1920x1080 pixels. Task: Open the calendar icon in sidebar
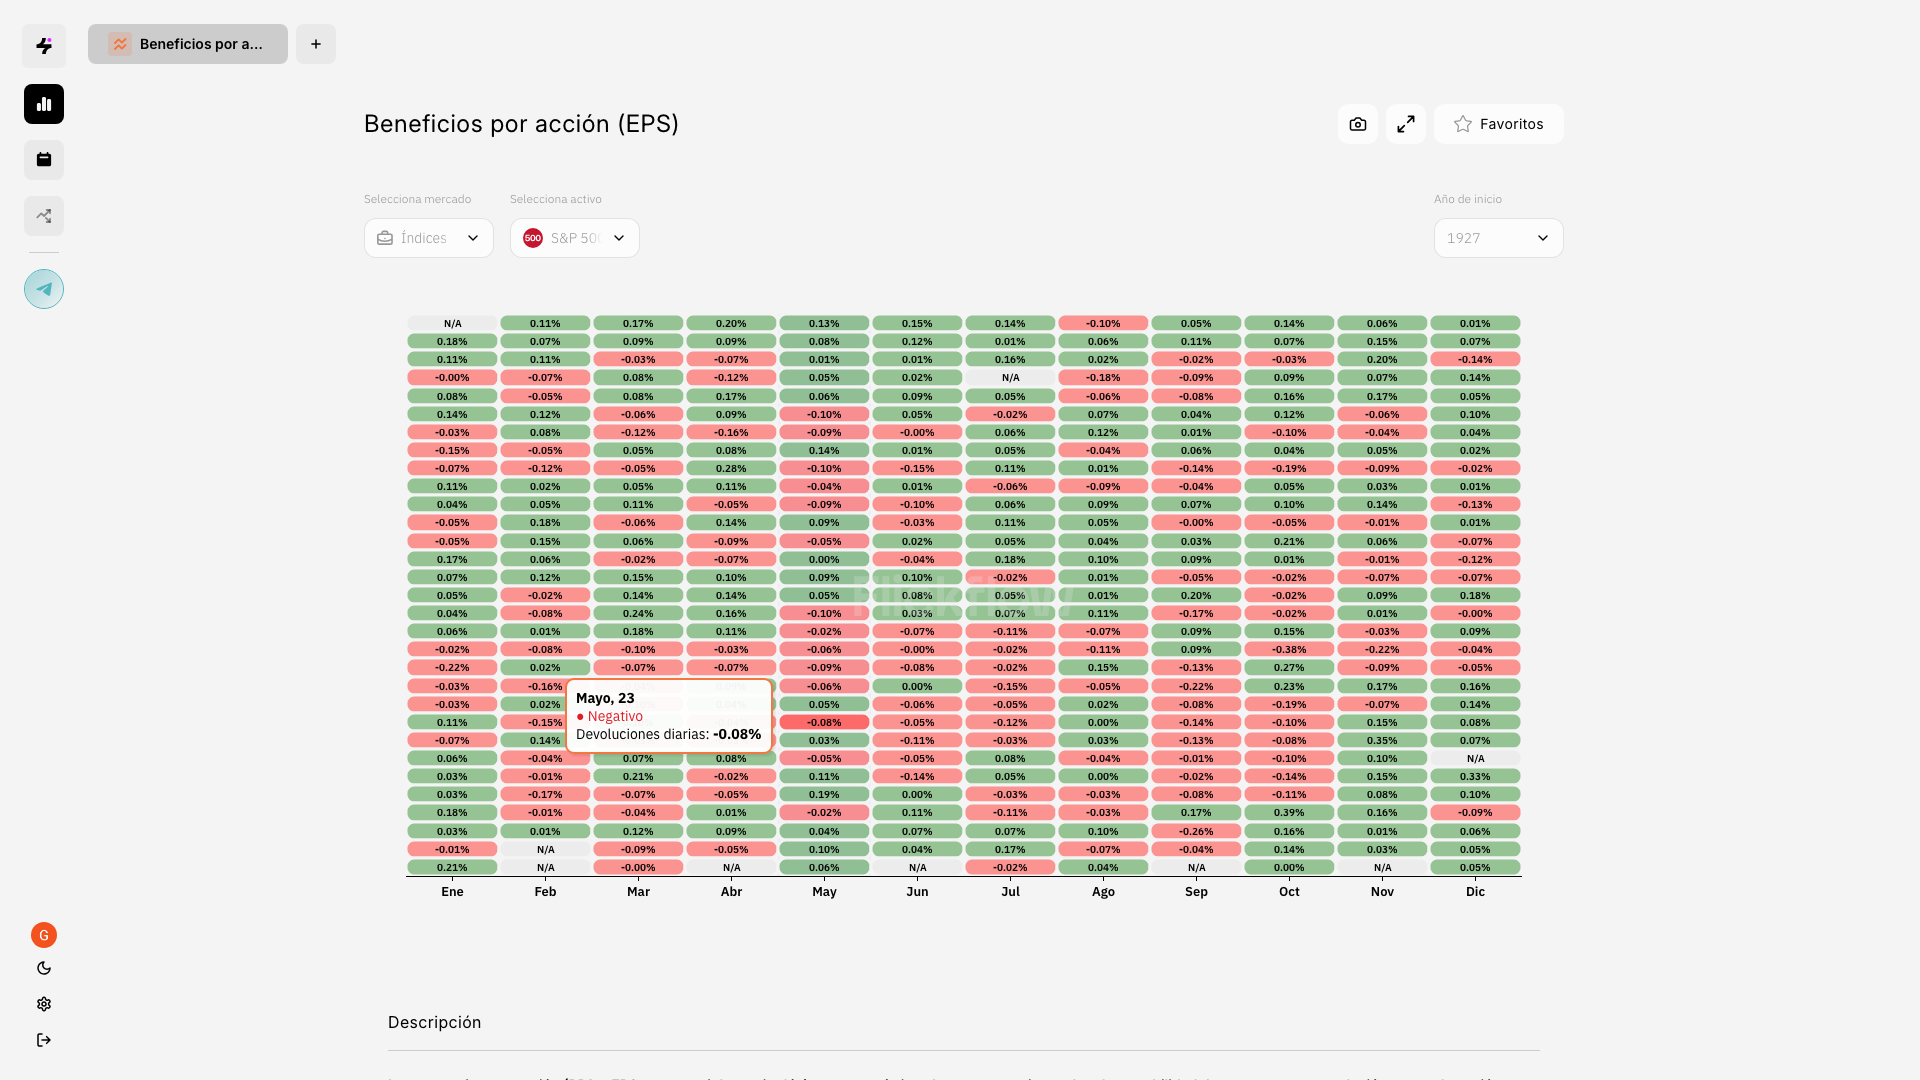click(x=44, y=160)
